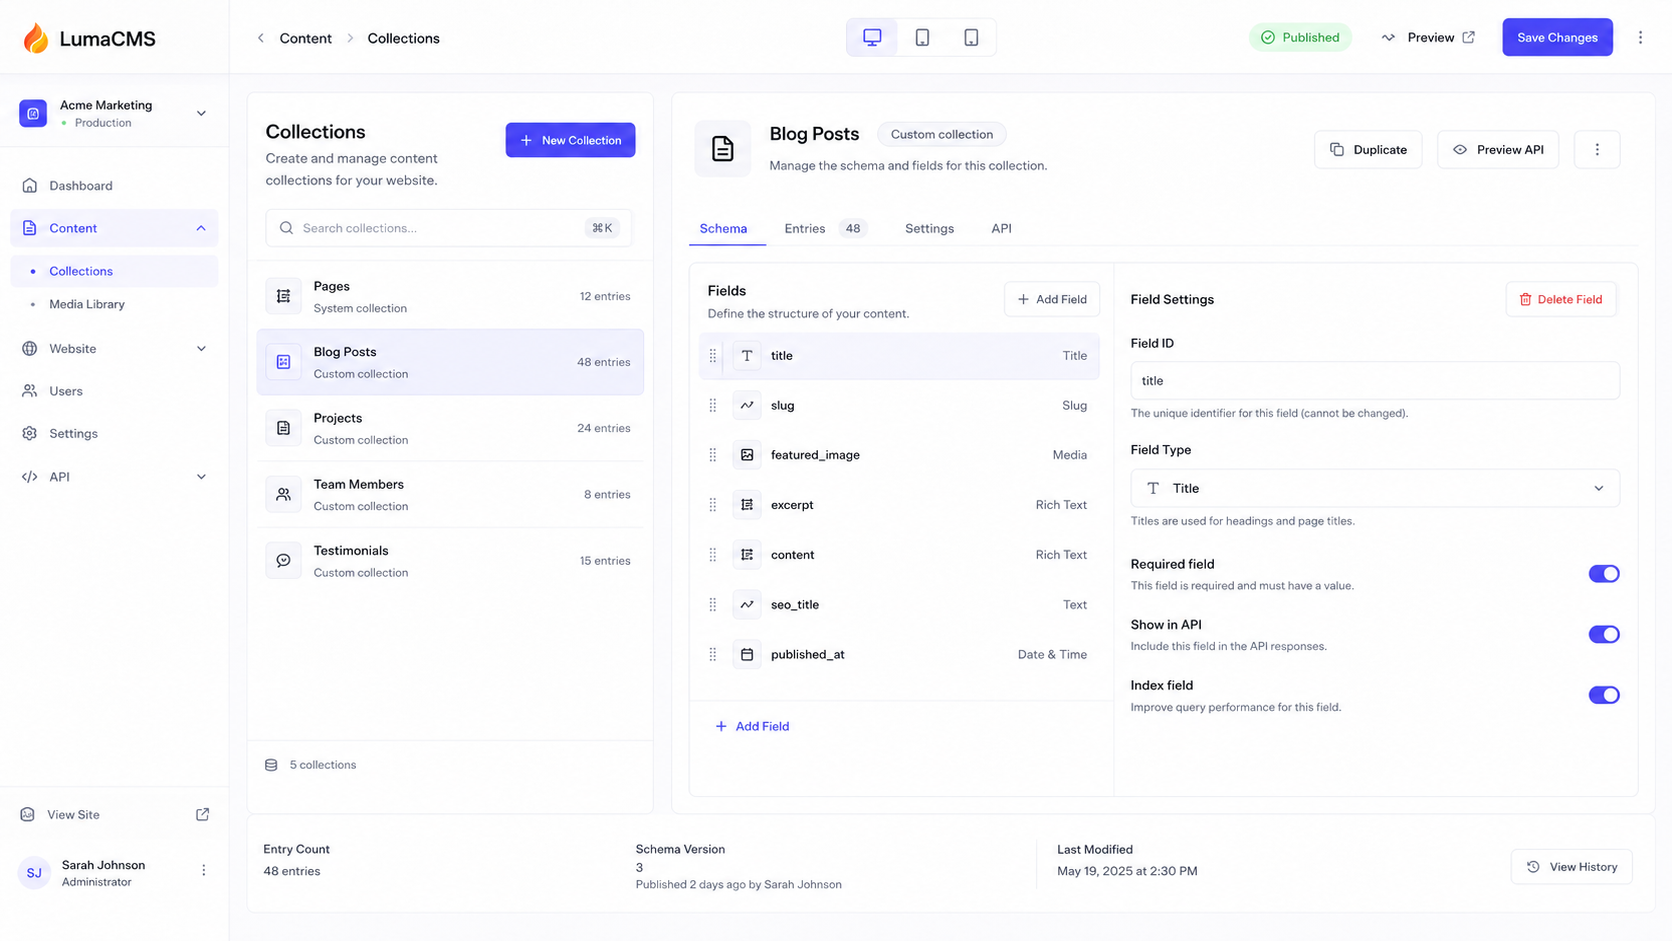
Task: Click the breadcrumb back arrow
Action: click(x=261, y=38)
